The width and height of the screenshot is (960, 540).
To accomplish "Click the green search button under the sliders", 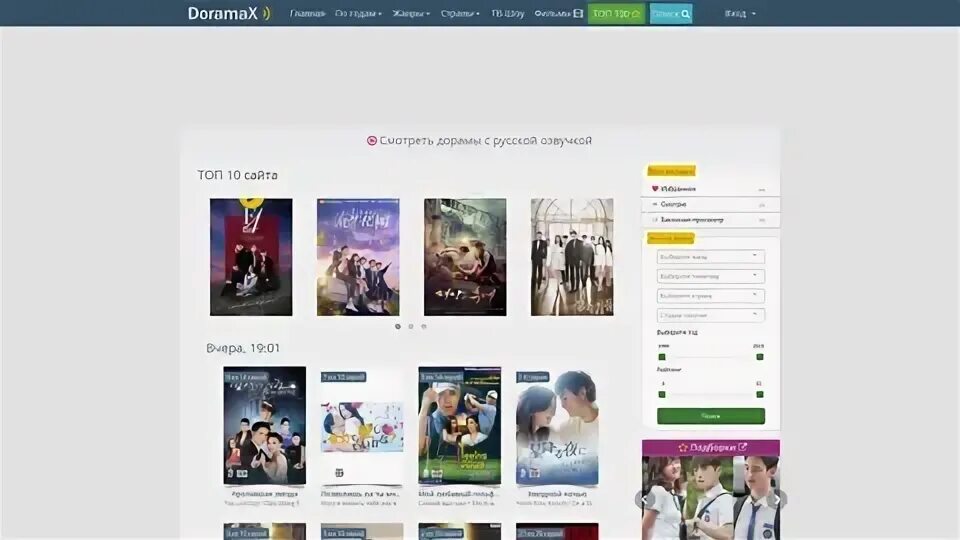I will (x=711, y=416).
